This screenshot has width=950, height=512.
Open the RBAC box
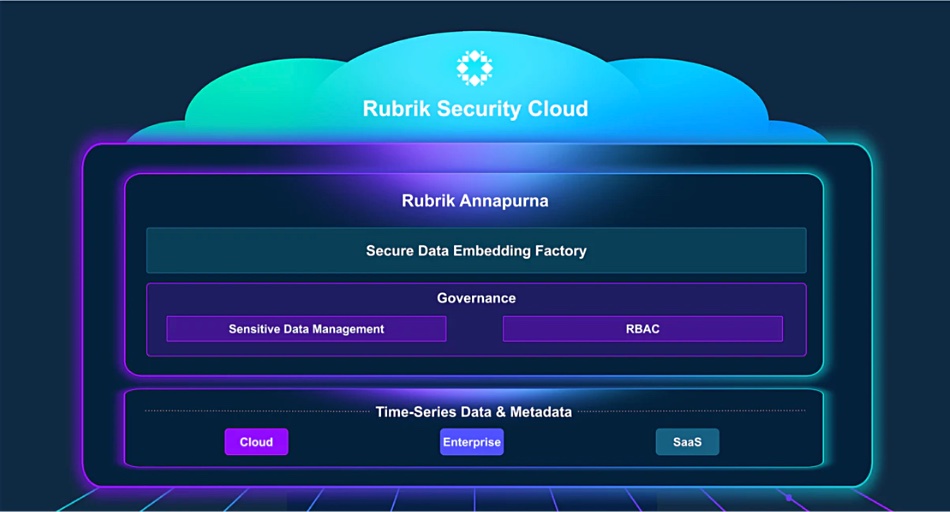(643, 329)
